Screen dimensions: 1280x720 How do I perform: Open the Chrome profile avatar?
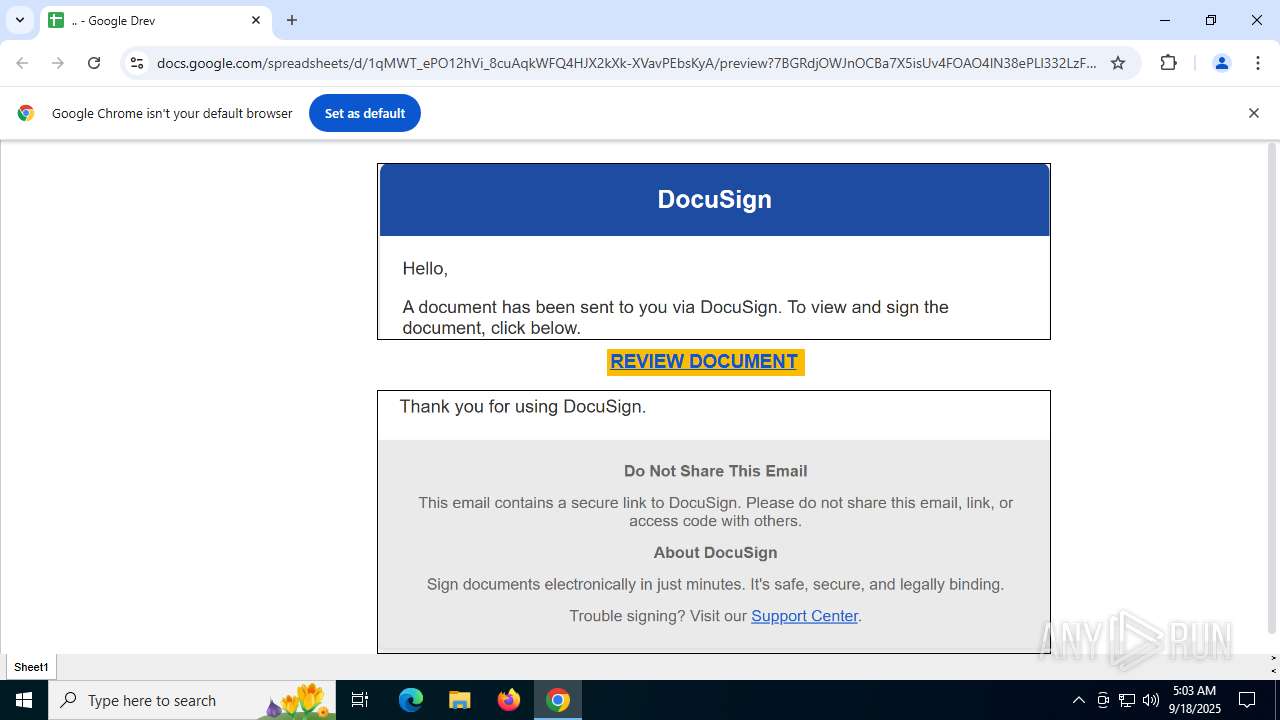point(1221,63)
